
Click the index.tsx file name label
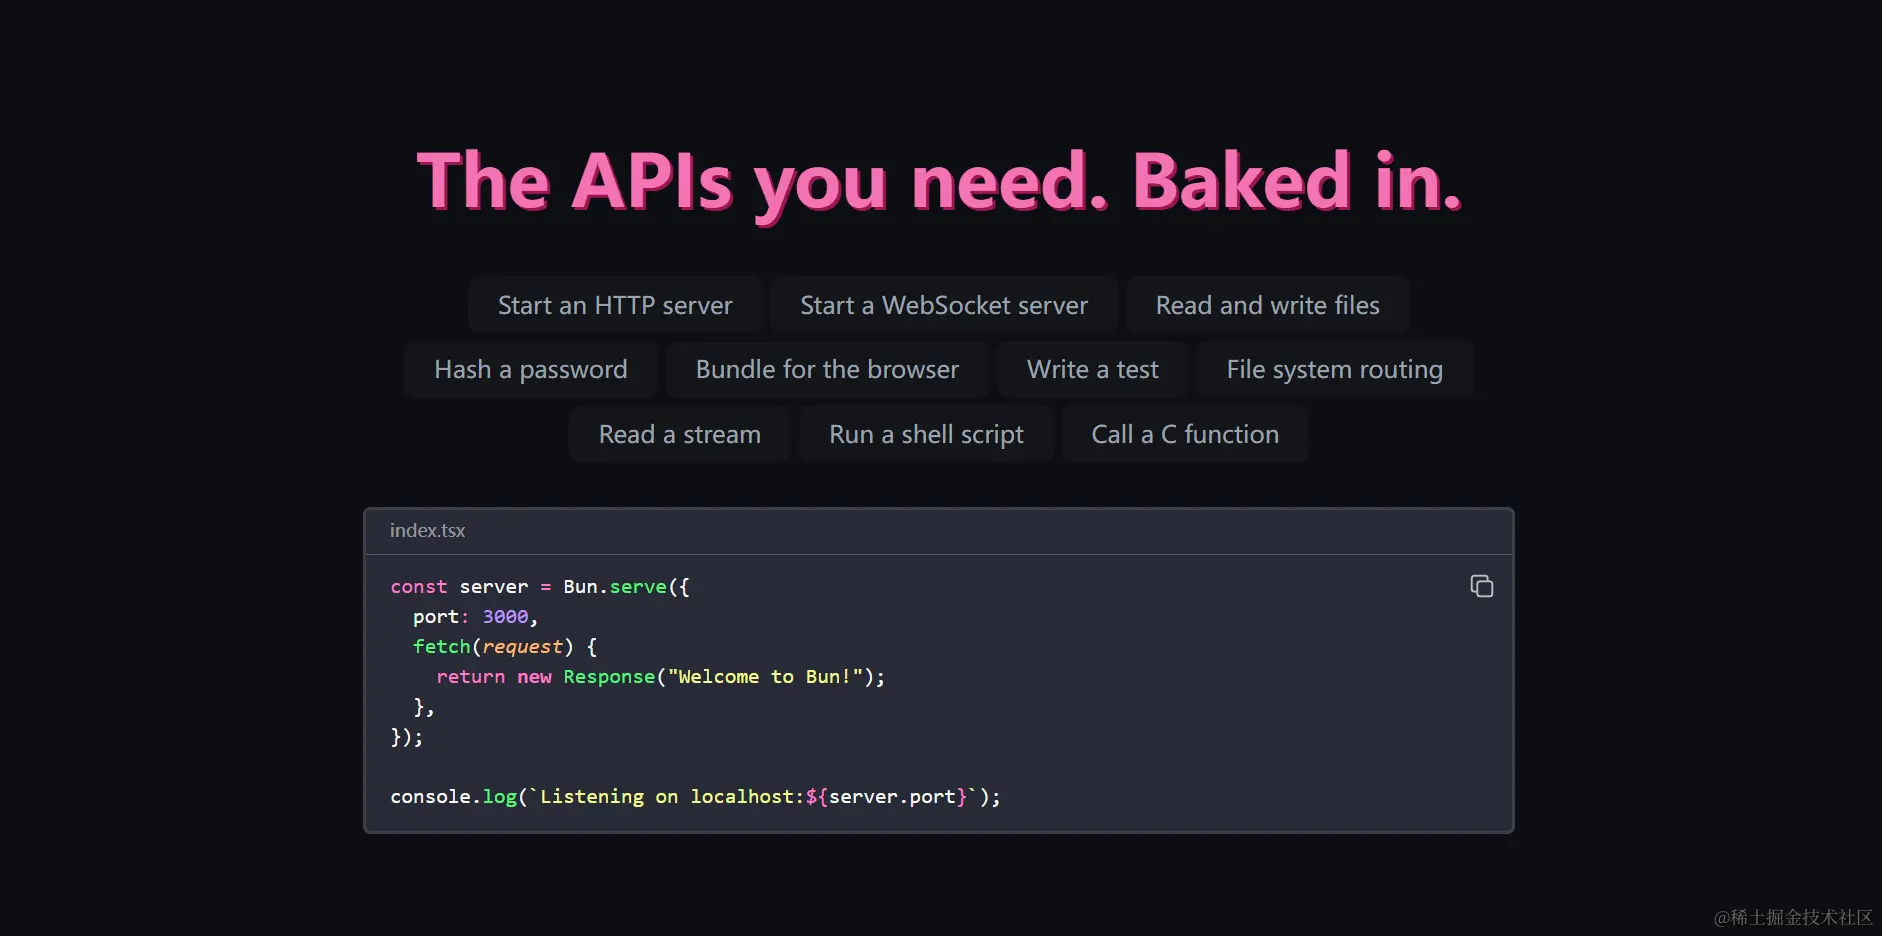(427, 531)
